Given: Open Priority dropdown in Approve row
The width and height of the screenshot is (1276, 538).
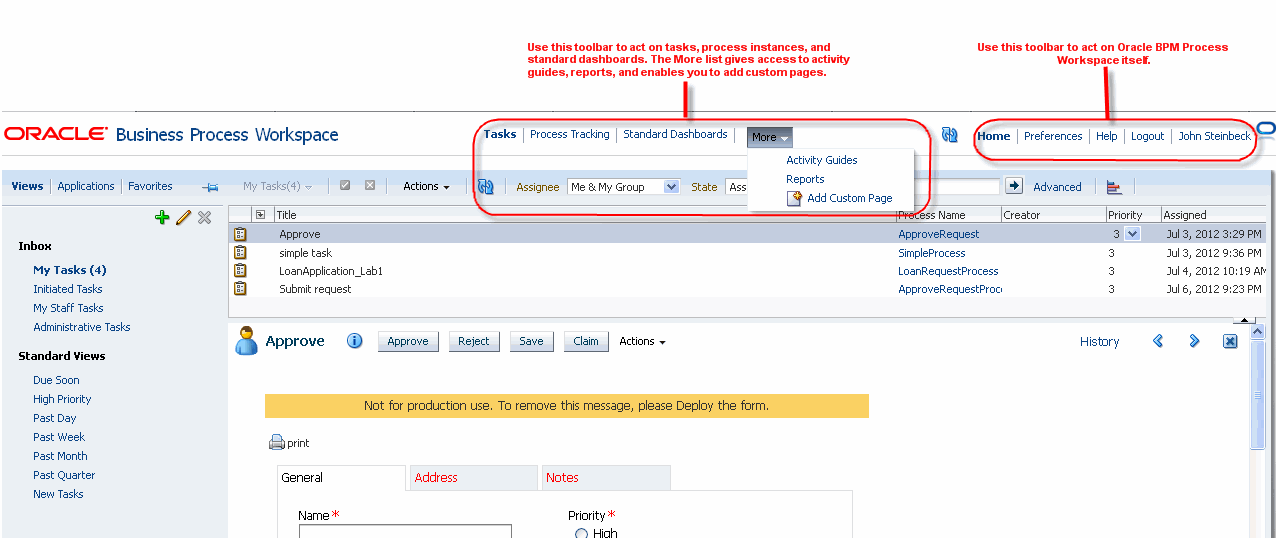Looking at the screenshot, I should [1132, 234].
